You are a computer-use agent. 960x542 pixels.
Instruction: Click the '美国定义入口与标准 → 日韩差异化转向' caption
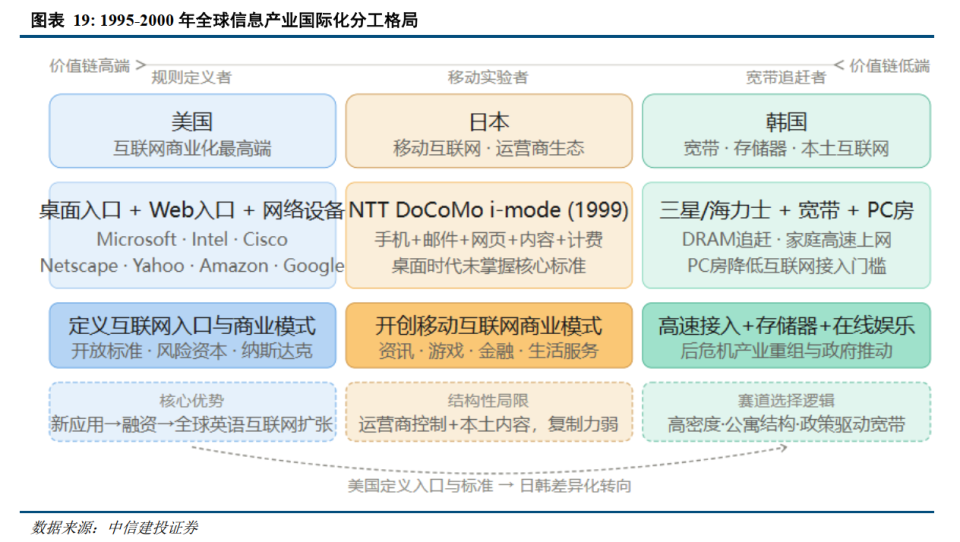tap(489, 486)
